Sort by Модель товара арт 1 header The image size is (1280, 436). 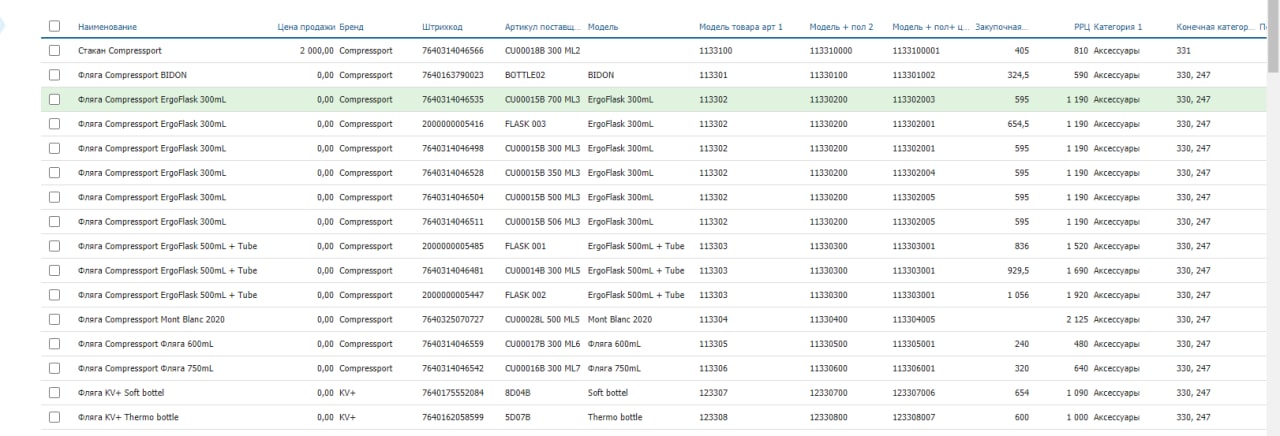click(x=741, y=26)
